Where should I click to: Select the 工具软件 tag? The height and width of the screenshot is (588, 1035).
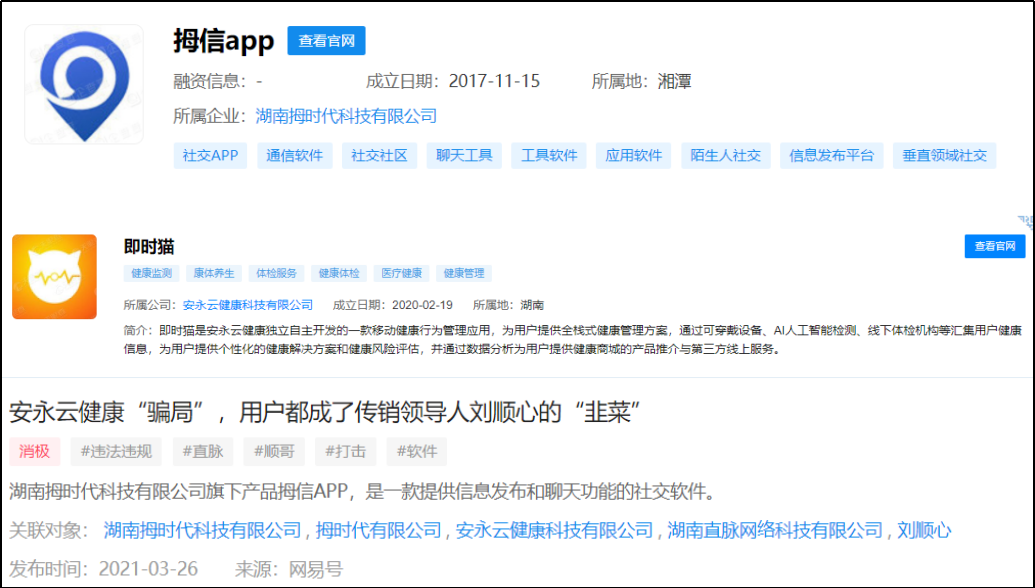pos(549,156)
